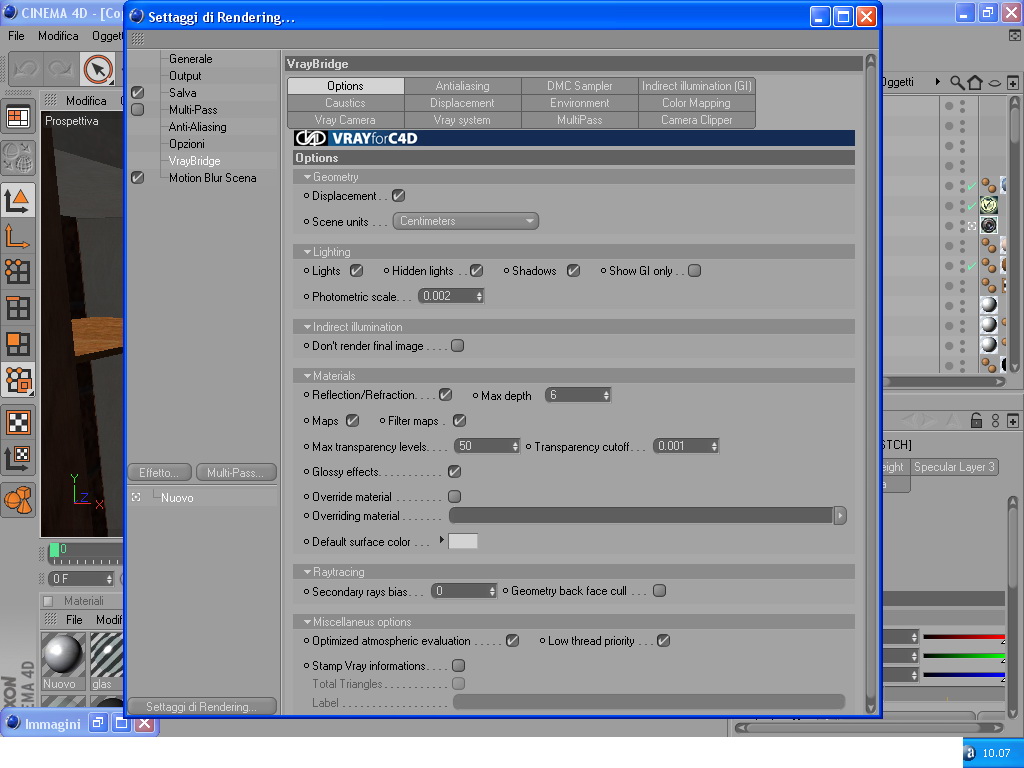This screenshot has height=768, width=1024.
Task: Enable Show GI only checkbox
Action: (695, 271)
